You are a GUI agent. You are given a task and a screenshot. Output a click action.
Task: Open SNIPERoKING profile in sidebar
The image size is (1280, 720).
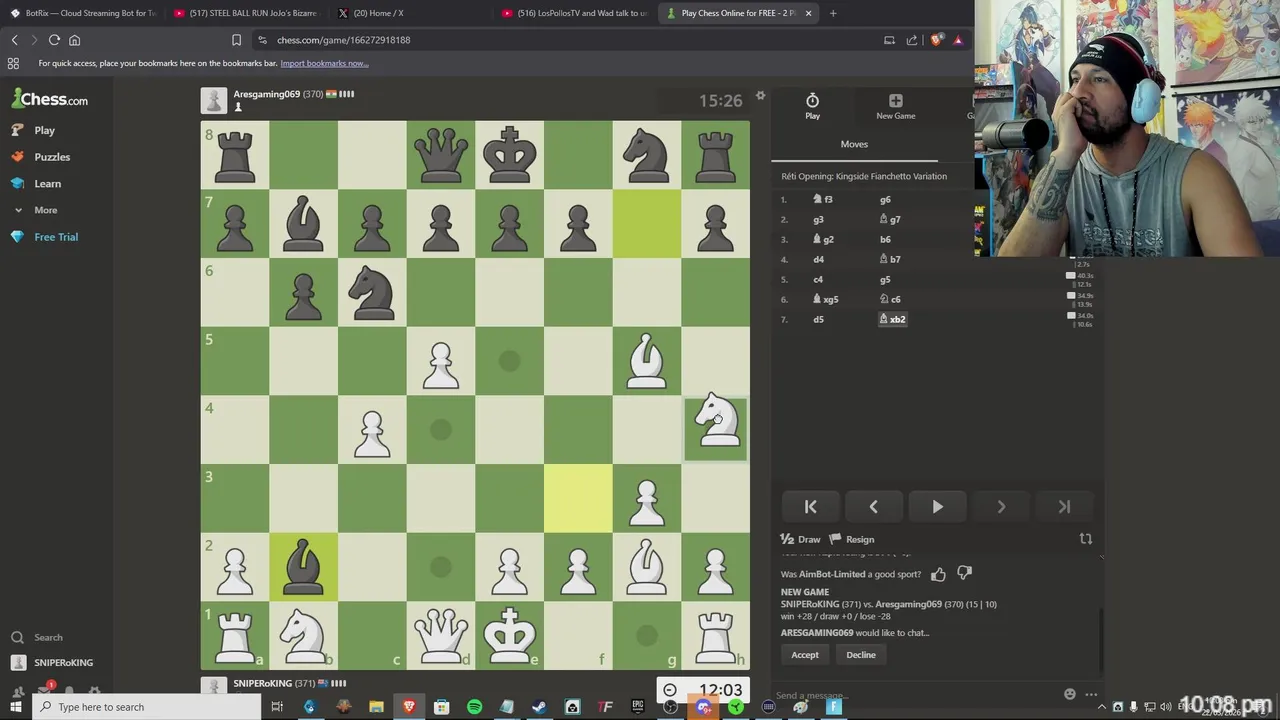coord(52,662)
